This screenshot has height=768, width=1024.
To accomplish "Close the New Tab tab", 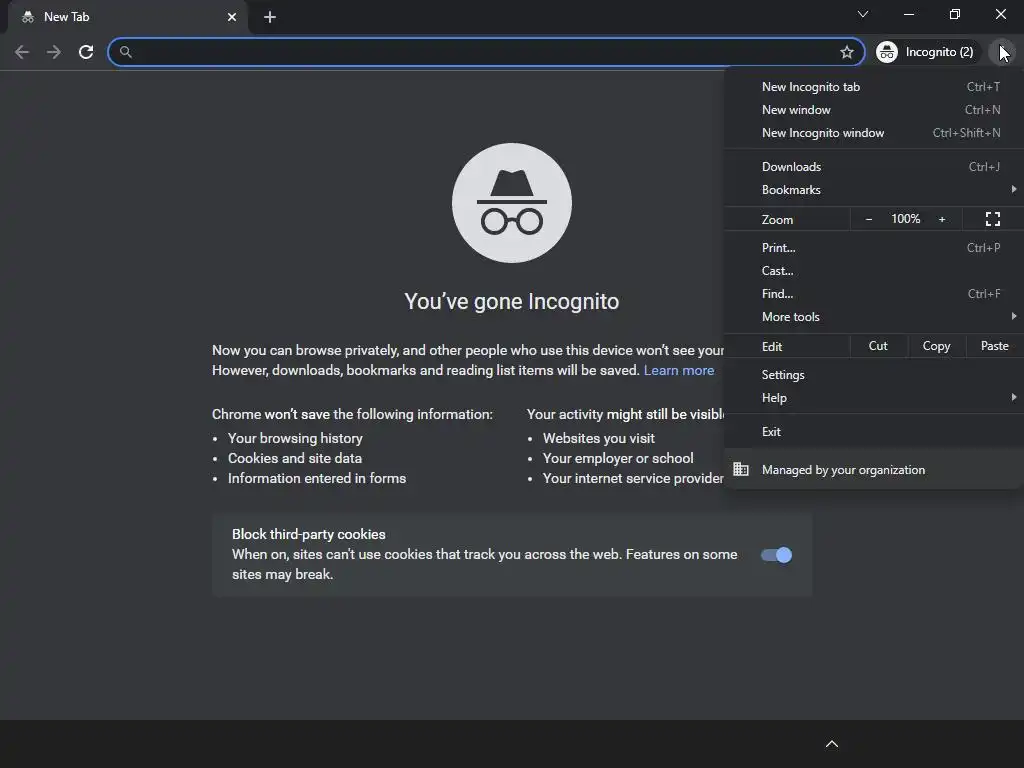I will [232, 17].
